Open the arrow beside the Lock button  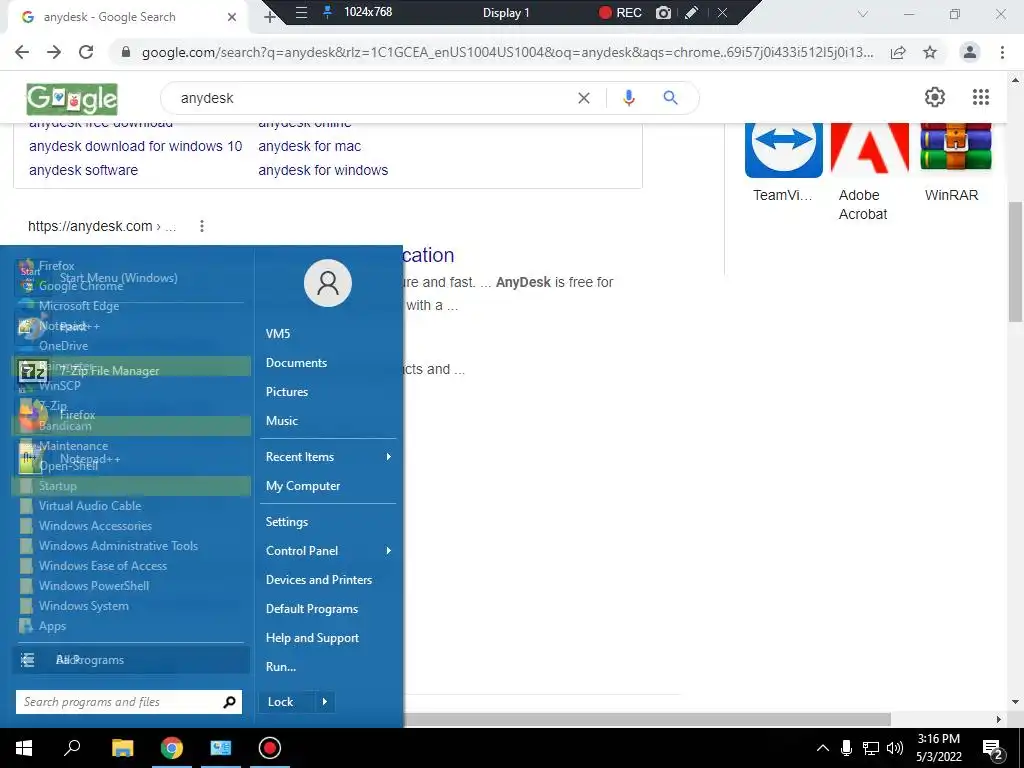click(x=325, y=702)
